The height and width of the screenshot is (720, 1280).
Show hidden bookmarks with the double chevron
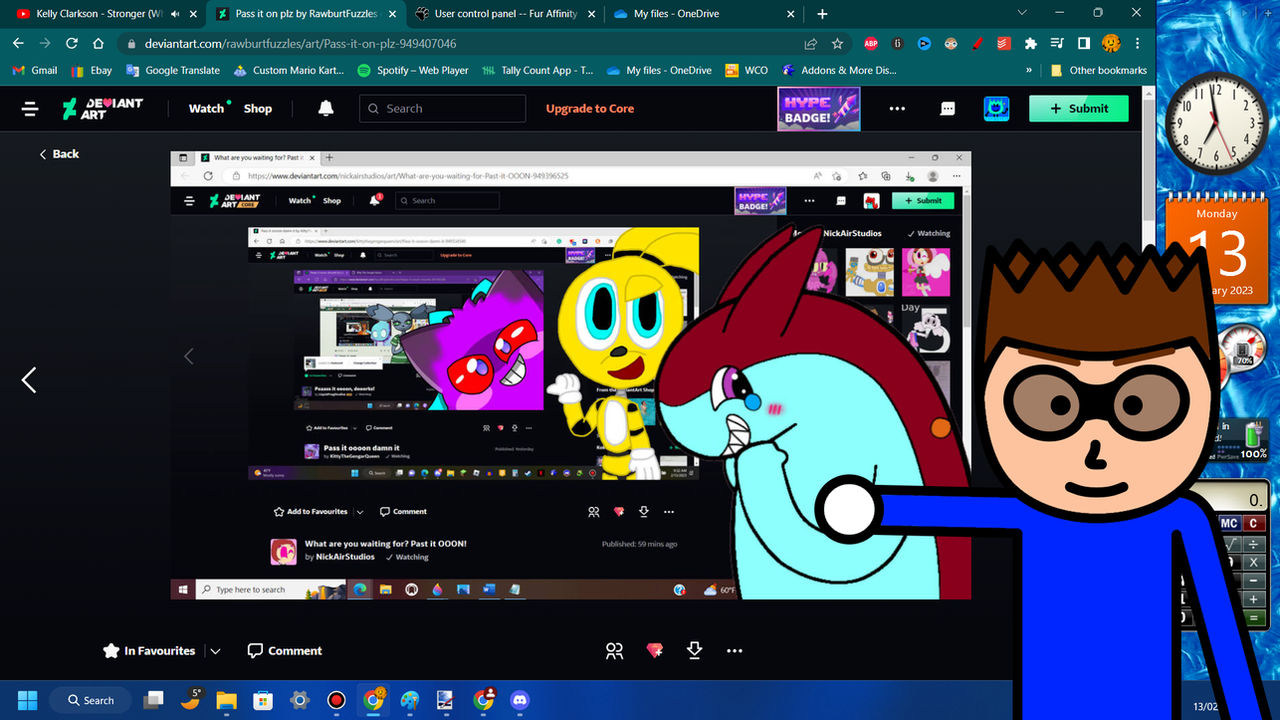tap(1029, 71)
